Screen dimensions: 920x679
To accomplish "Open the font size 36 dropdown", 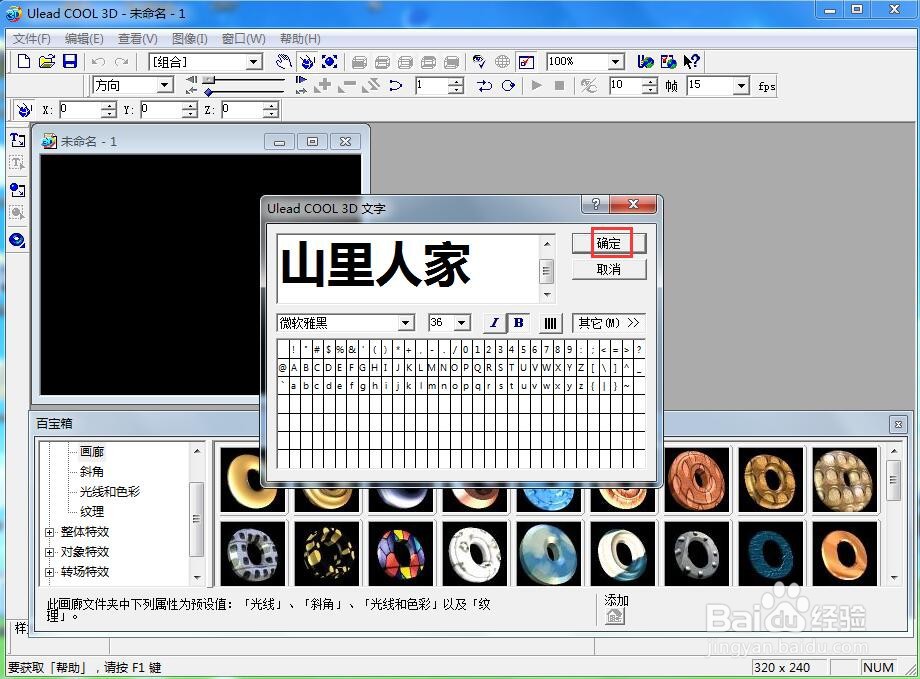I will point(462,323).
